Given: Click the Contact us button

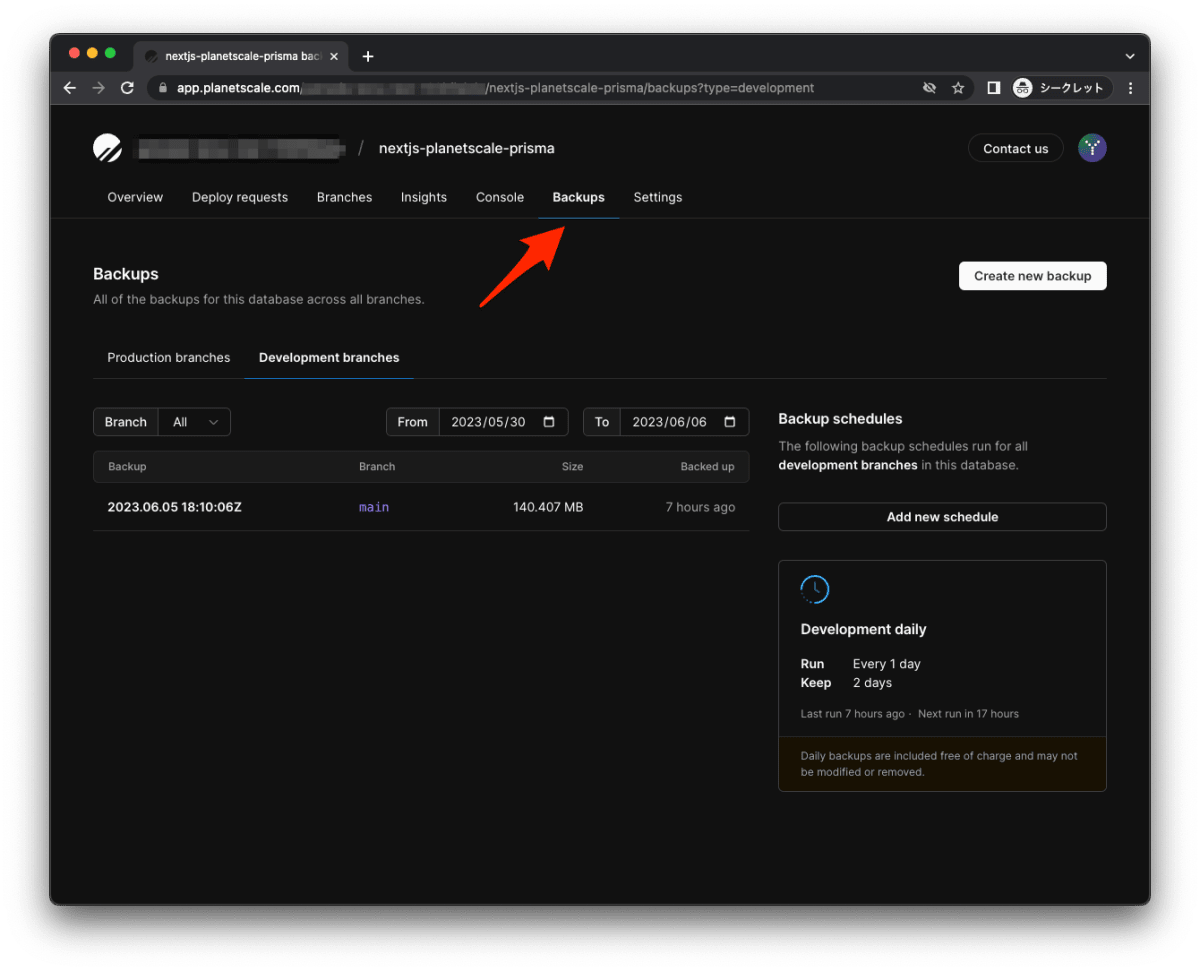Looking at the screenshot, I should point(1016,148).
